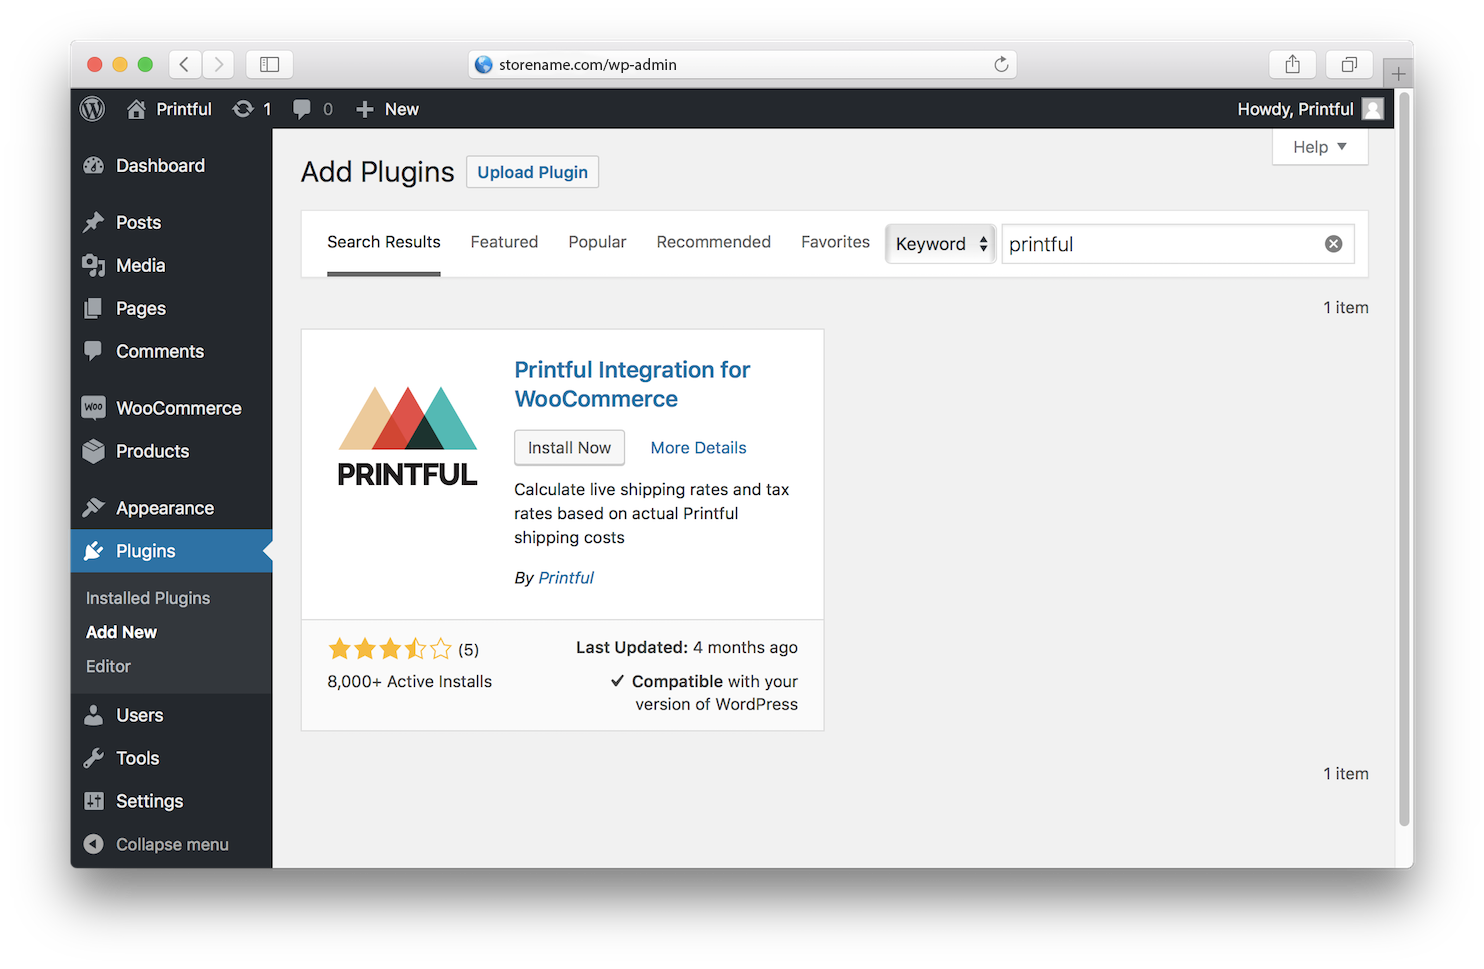Open the Howdy, Printful account menu
This screenshot has width=1484, height=969.
(1310, 109)
